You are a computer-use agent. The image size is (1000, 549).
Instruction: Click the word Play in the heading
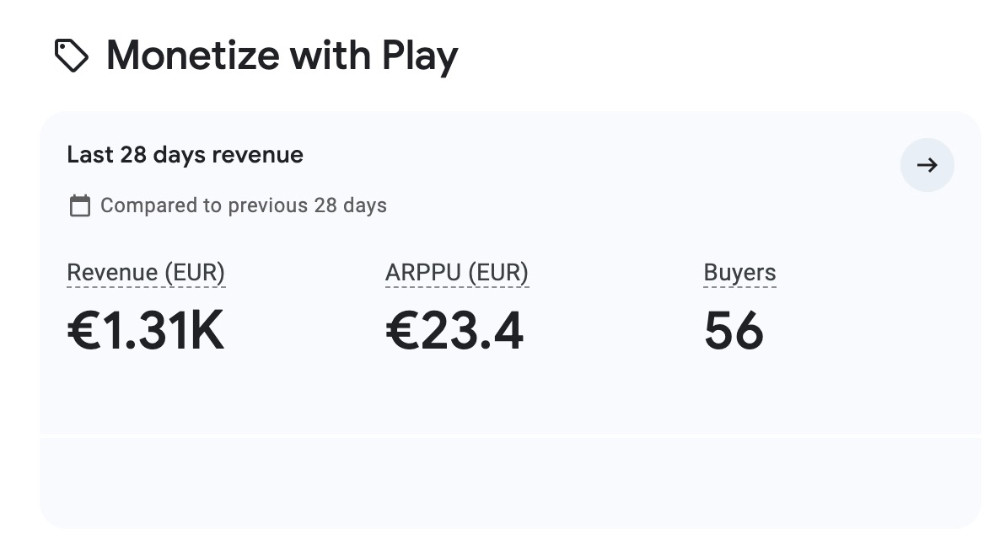click(x=420, y=56)
